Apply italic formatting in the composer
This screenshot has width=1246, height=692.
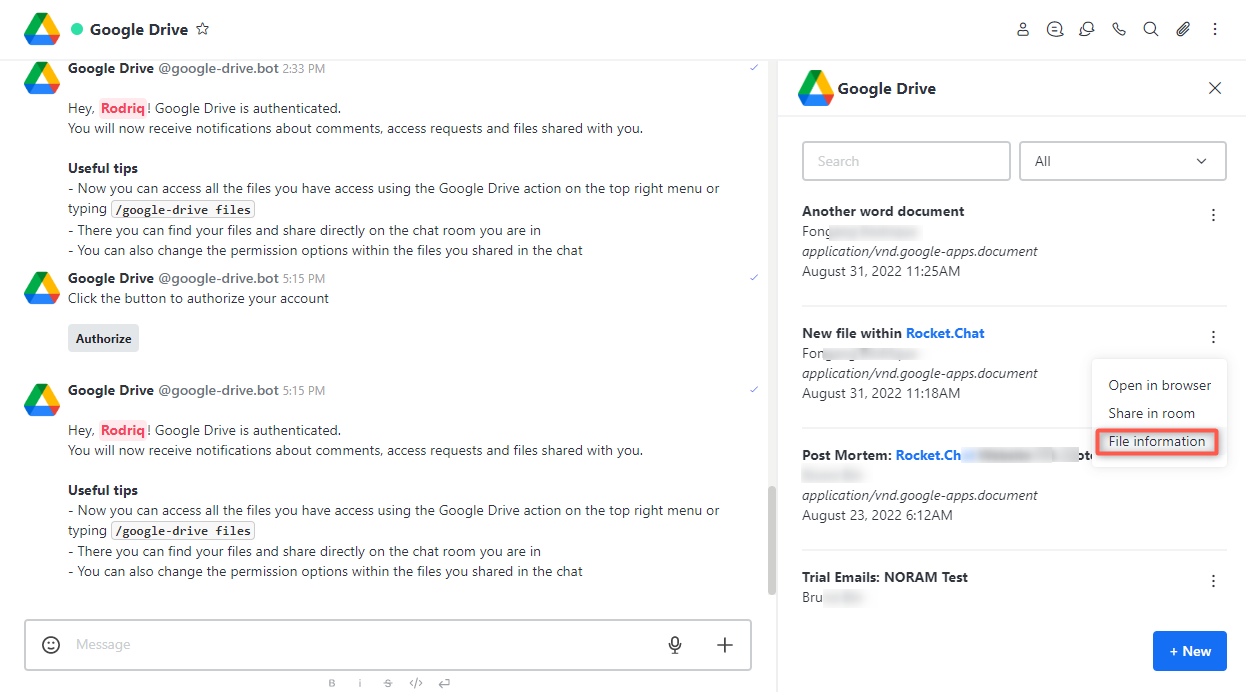point(360,683)
